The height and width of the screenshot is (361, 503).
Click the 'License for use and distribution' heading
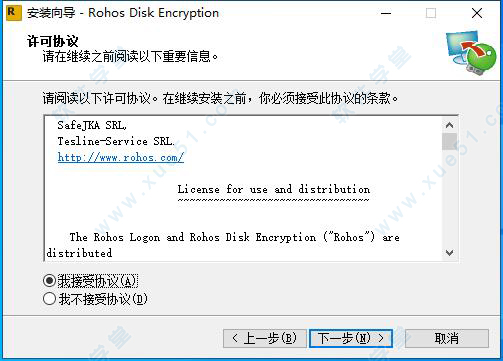[x=273, y=189]
